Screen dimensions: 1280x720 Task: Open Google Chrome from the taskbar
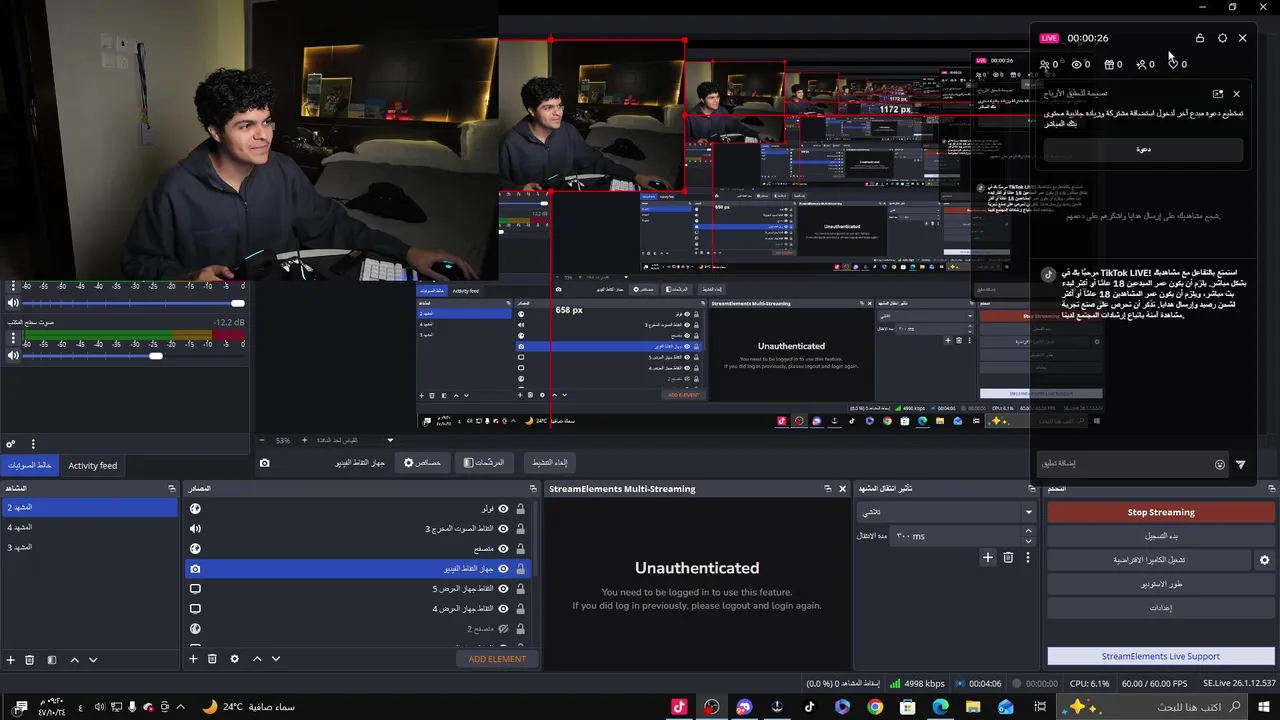pos(875,706)
